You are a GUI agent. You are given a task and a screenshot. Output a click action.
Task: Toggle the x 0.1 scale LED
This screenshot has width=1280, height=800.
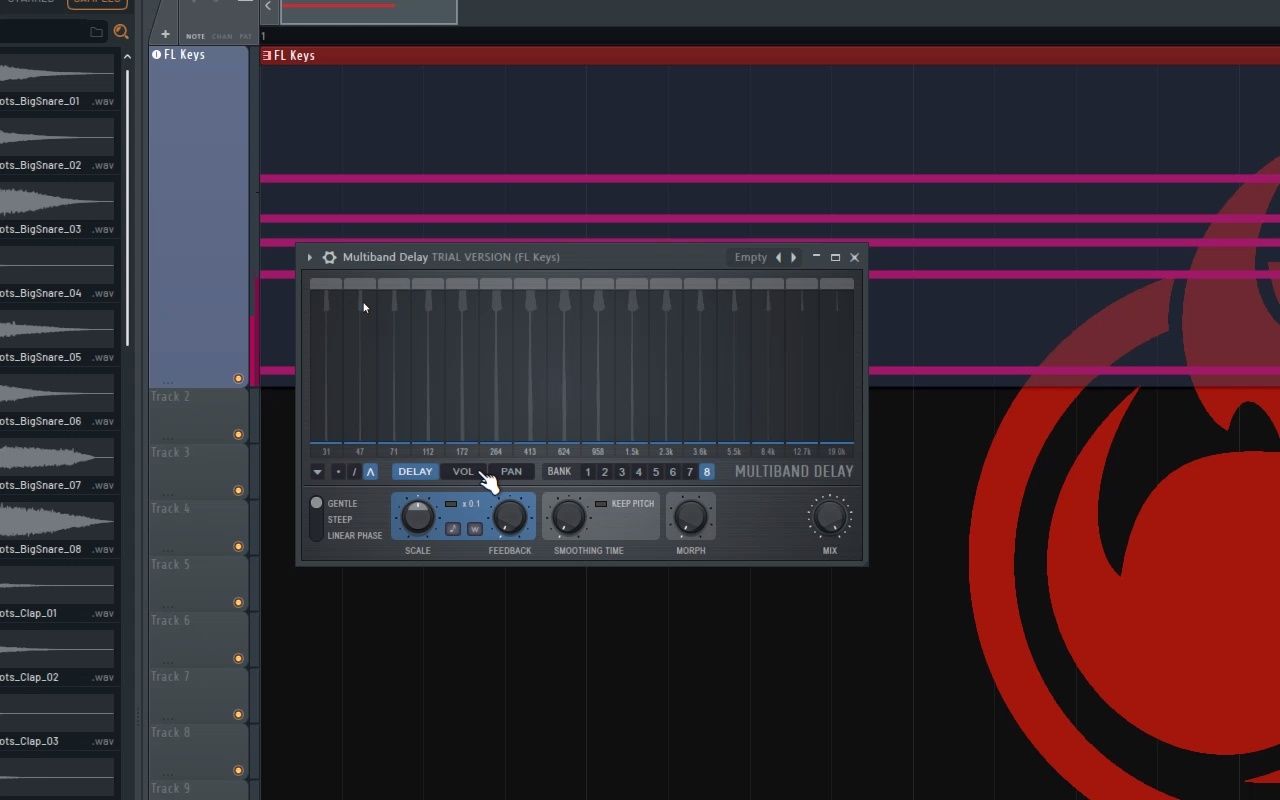pyautogui.click(x=451, y=504)
